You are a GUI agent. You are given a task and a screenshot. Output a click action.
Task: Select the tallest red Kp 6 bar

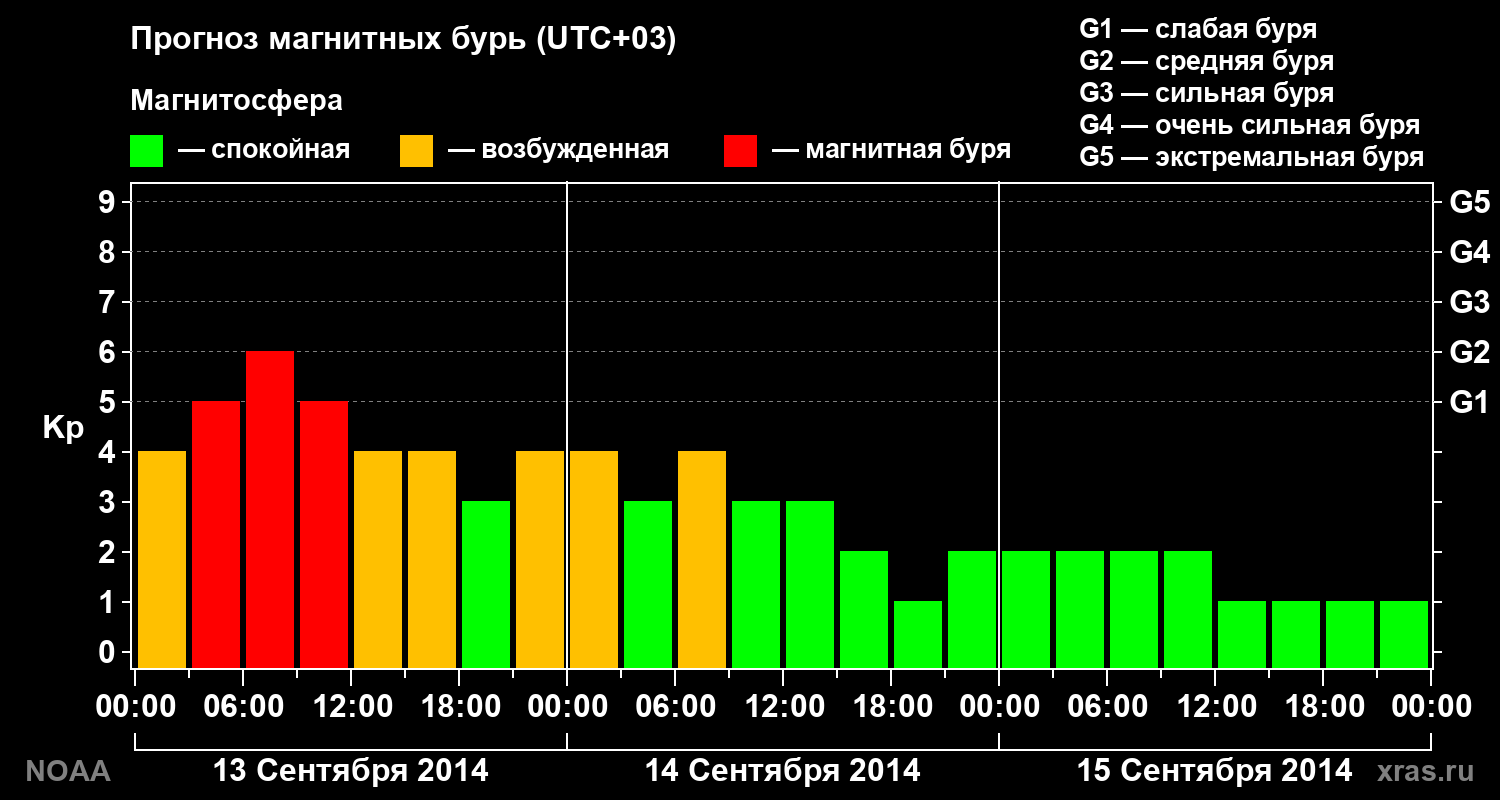270,509
